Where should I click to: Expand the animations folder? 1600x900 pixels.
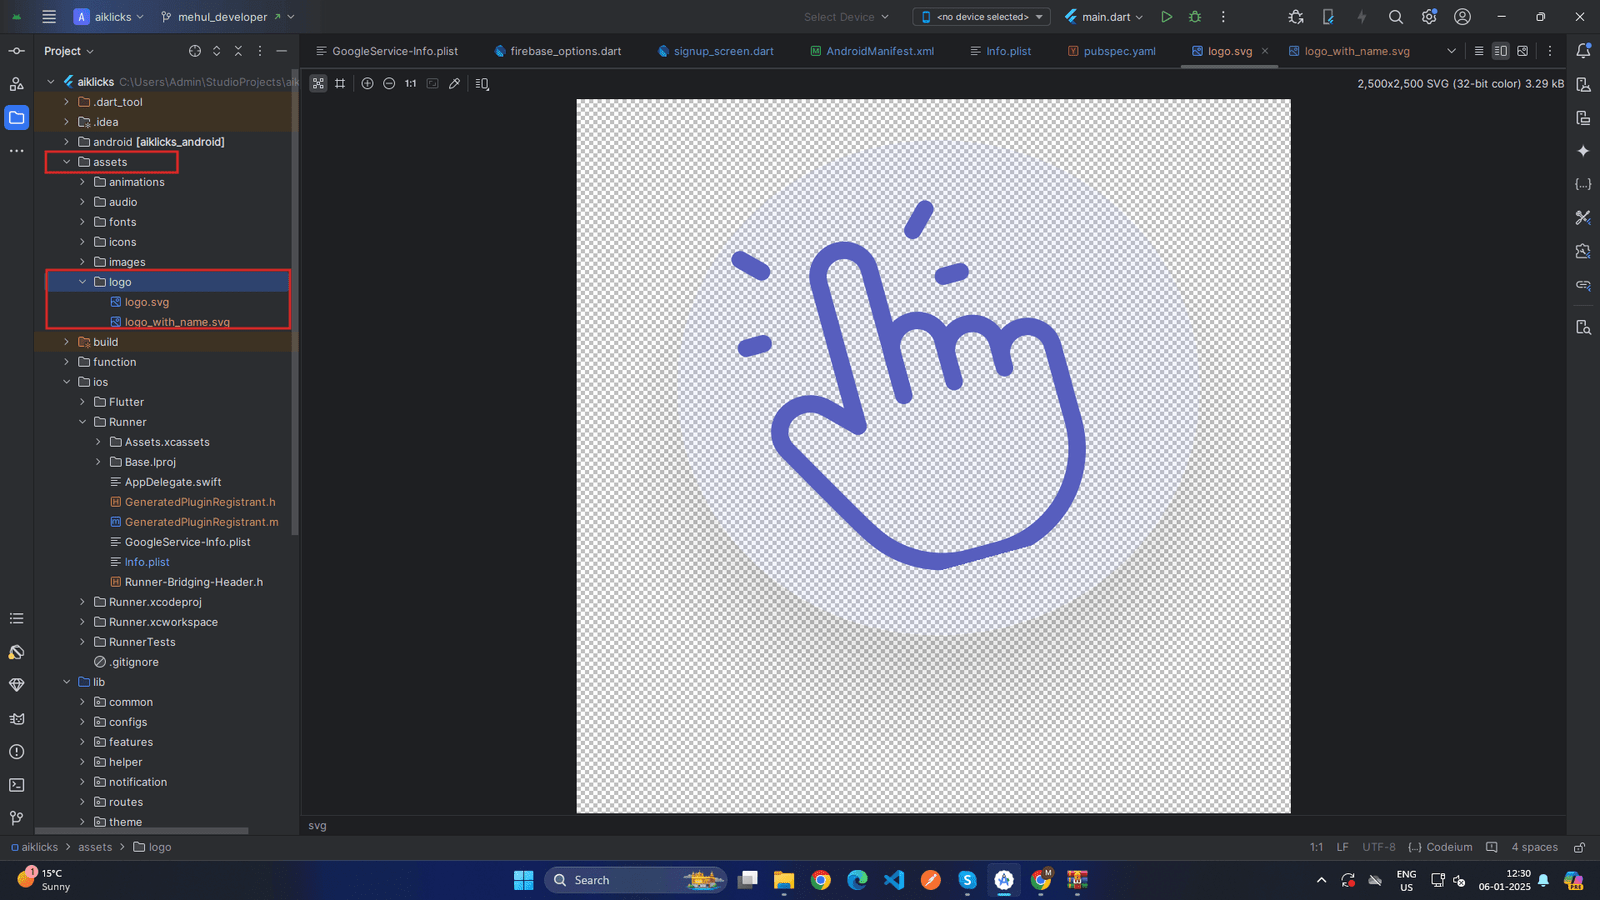pos(83,182)
